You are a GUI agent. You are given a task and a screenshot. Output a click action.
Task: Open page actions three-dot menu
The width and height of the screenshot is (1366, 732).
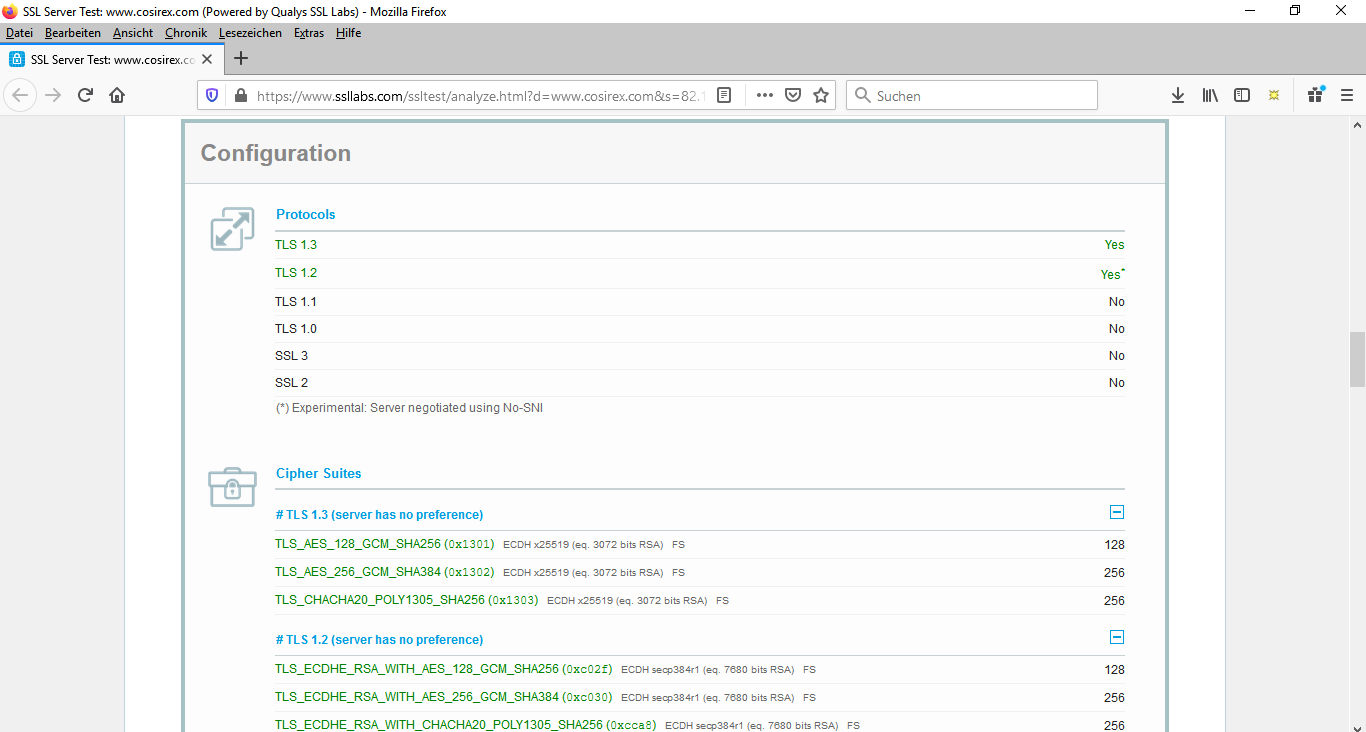tap(765, 95)
